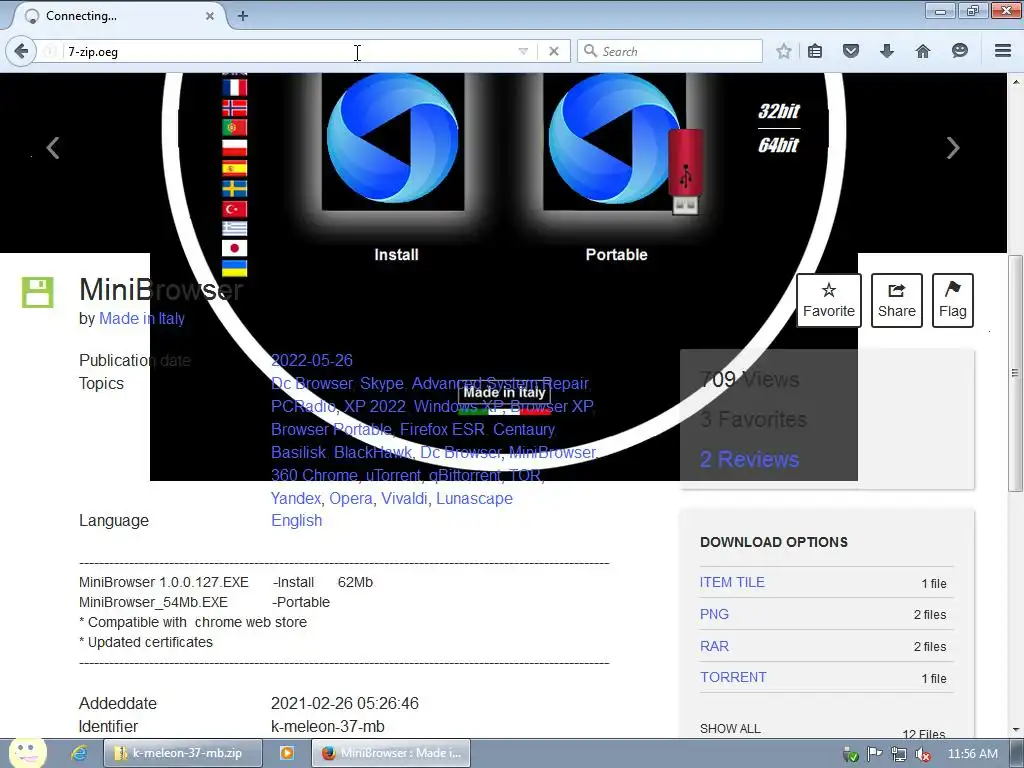Open the Start button on taskbar
Viewport: 1024px width, 768px height.
[27, 753]
